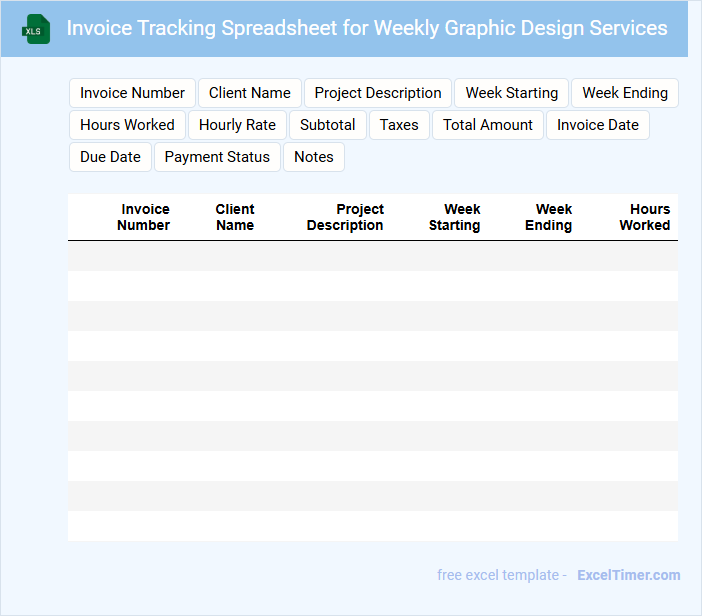
Task: Choose the Project Description tag
Action: point(378,93)
